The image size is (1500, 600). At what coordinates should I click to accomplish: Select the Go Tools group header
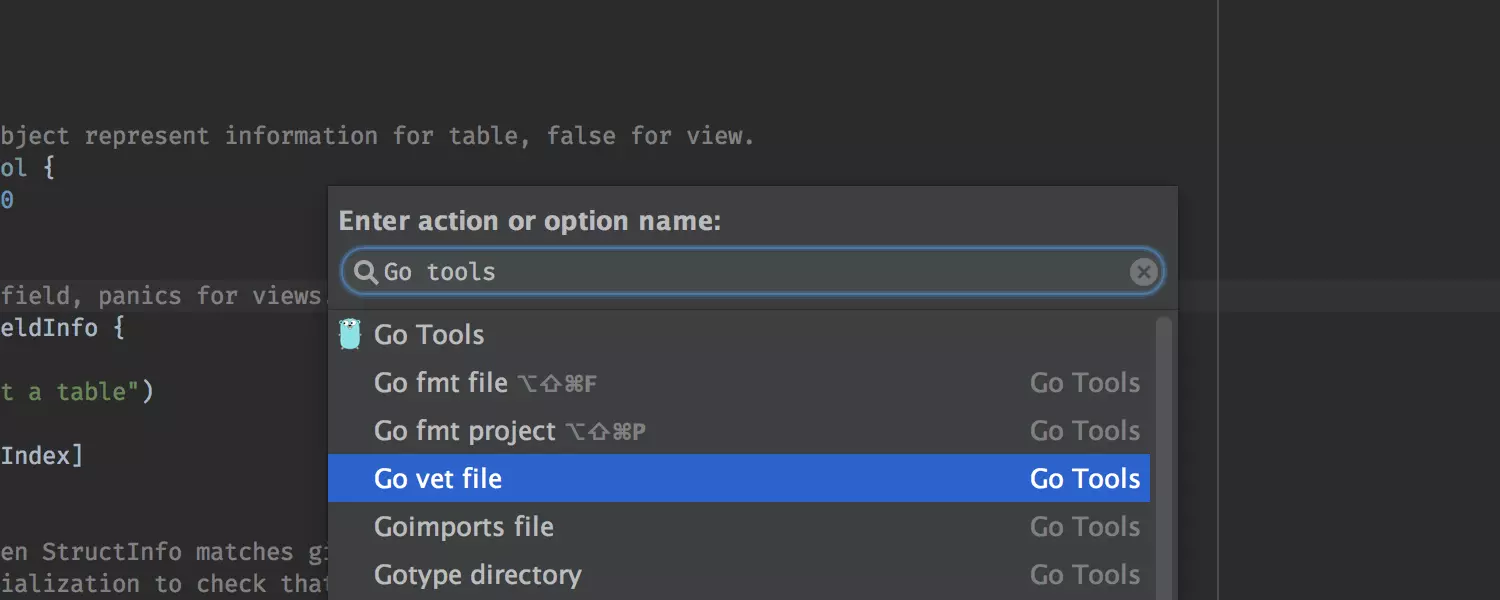pyautogui.click(x=429, y=335)
